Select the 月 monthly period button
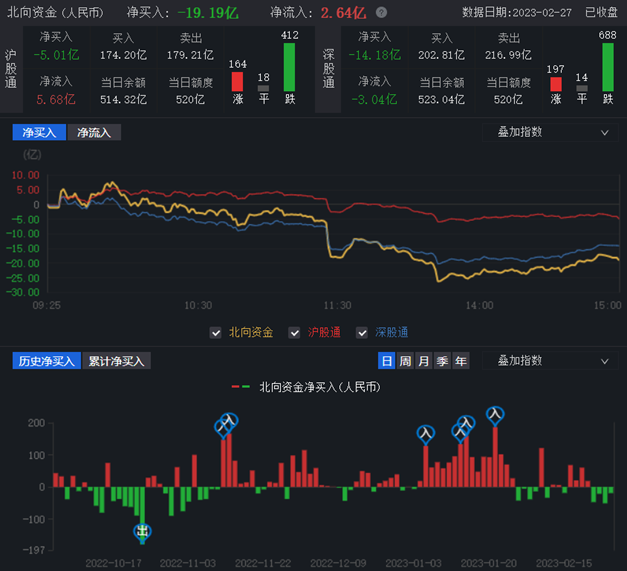Viewport: 627px width, 571px height. click(424, 361)
